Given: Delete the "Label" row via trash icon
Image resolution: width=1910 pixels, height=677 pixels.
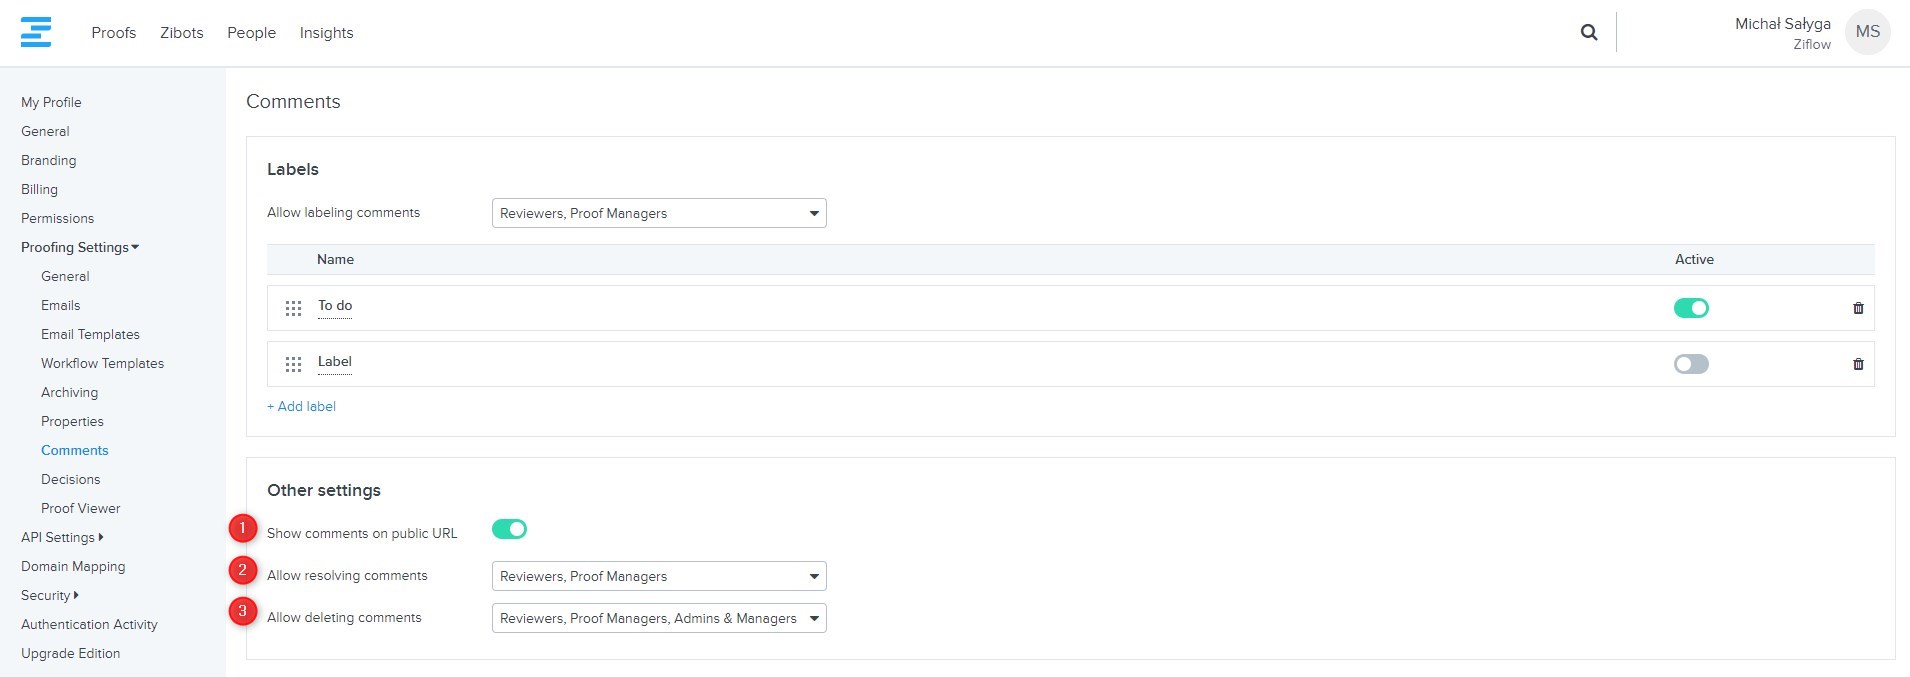Looking at the screenshot, I should [x=1858, y=364].
